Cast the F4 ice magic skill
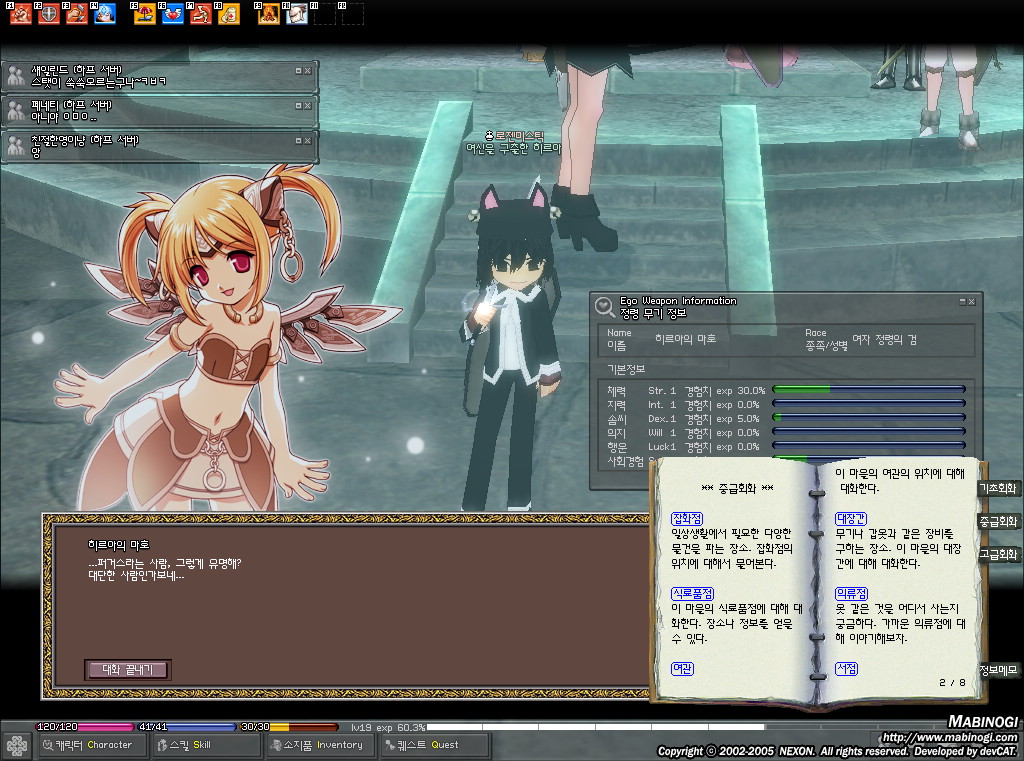The width and height of the screenshot is (1024, 761). (x=104, y=14)
